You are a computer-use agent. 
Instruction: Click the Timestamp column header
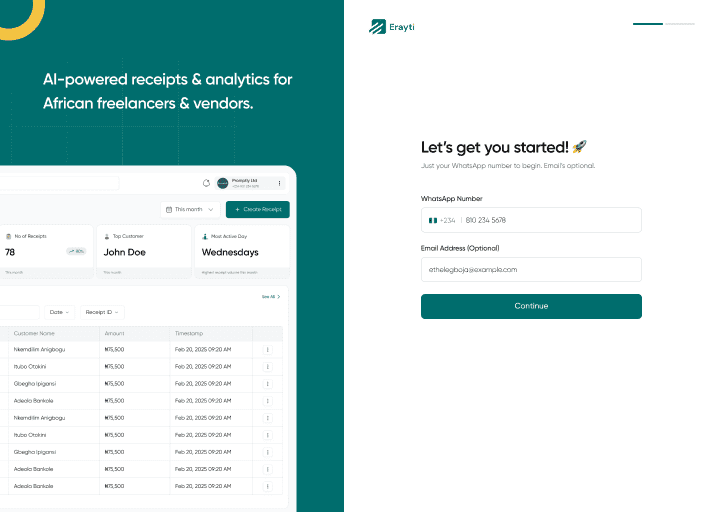tap(189, 333)
